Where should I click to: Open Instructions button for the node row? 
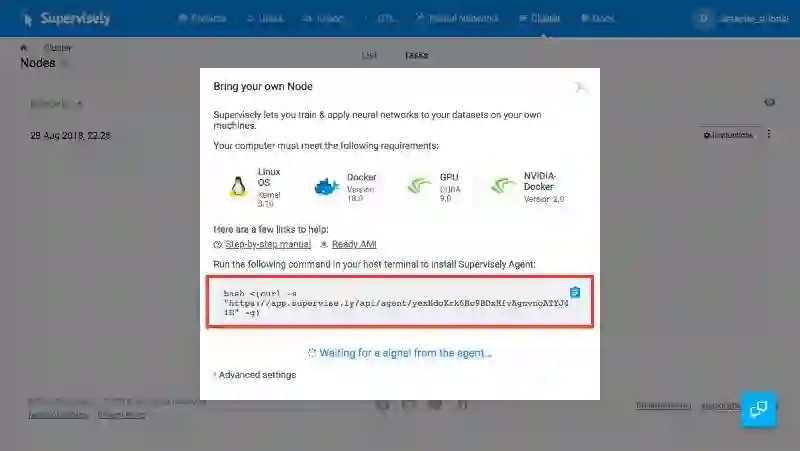(x=728, y=135)
